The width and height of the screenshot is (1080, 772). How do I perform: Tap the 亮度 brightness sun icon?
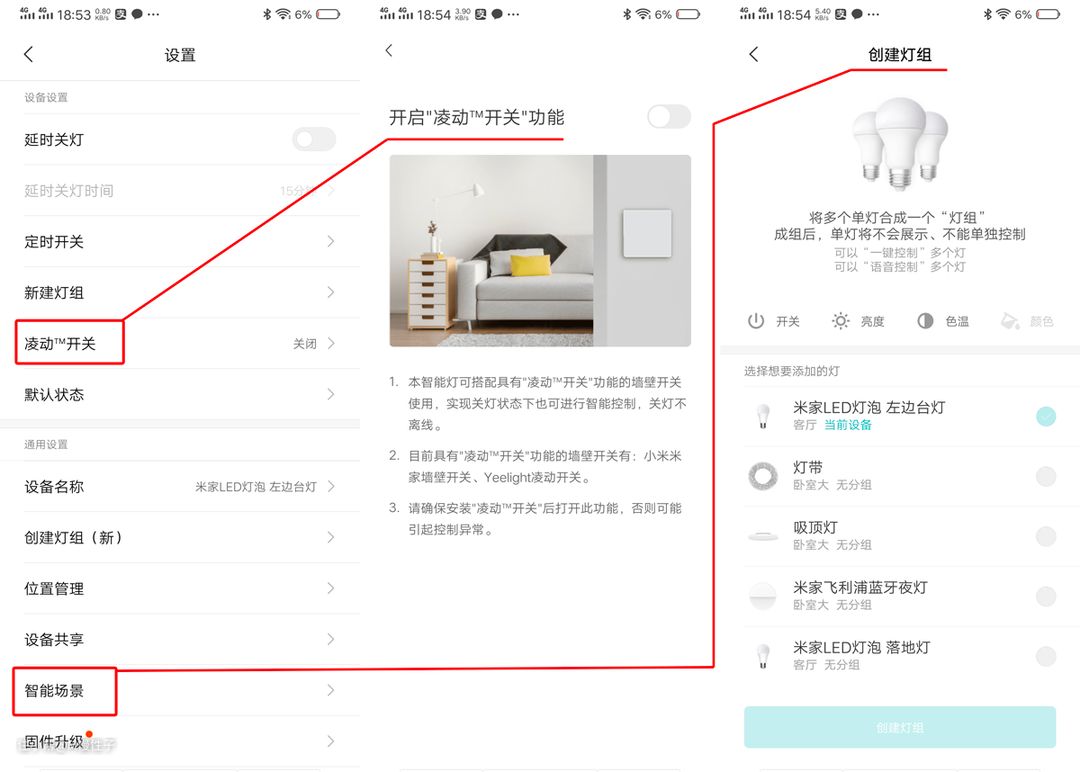841,321
